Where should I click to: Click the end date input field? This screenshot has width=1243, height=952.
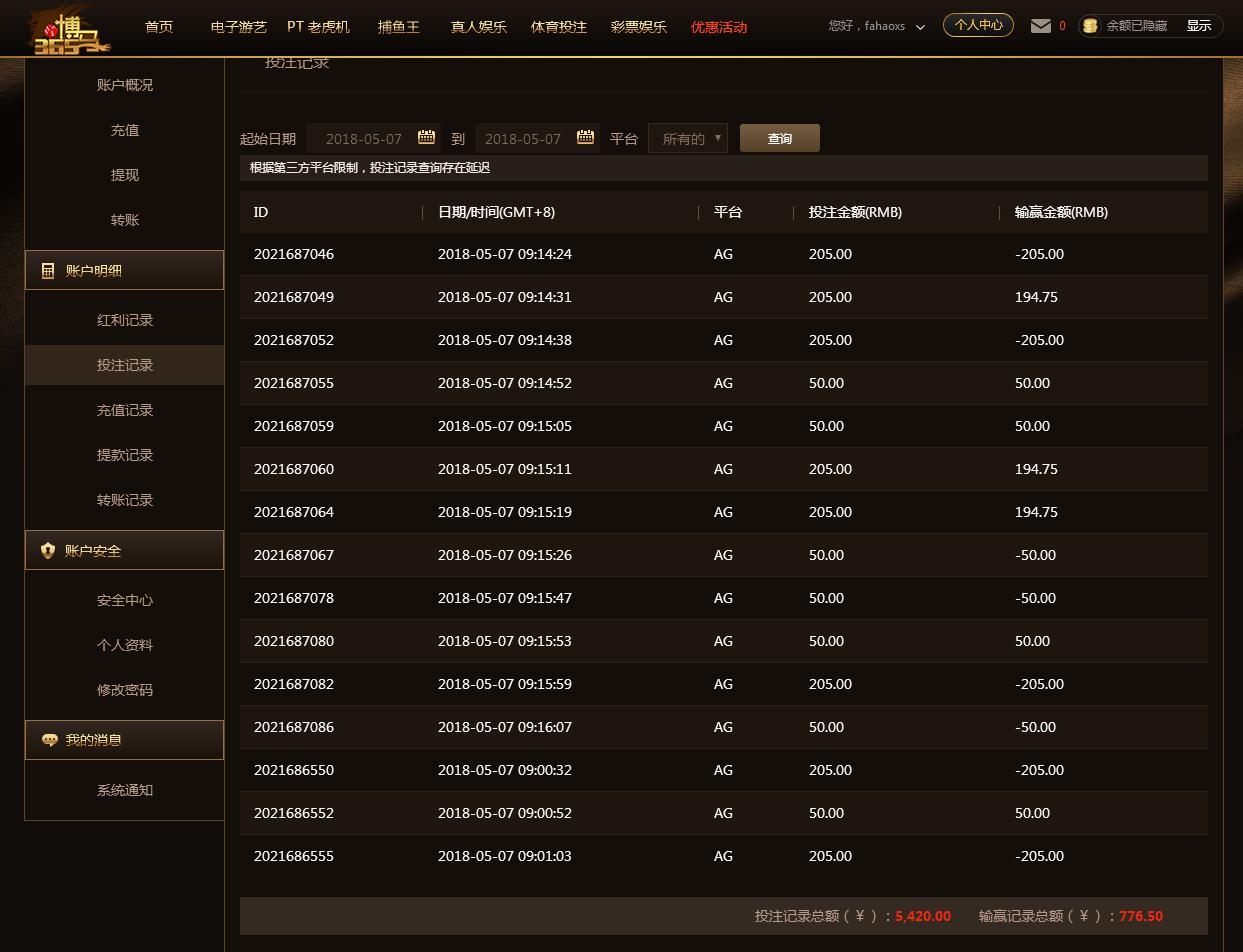(x=537, y=138)
